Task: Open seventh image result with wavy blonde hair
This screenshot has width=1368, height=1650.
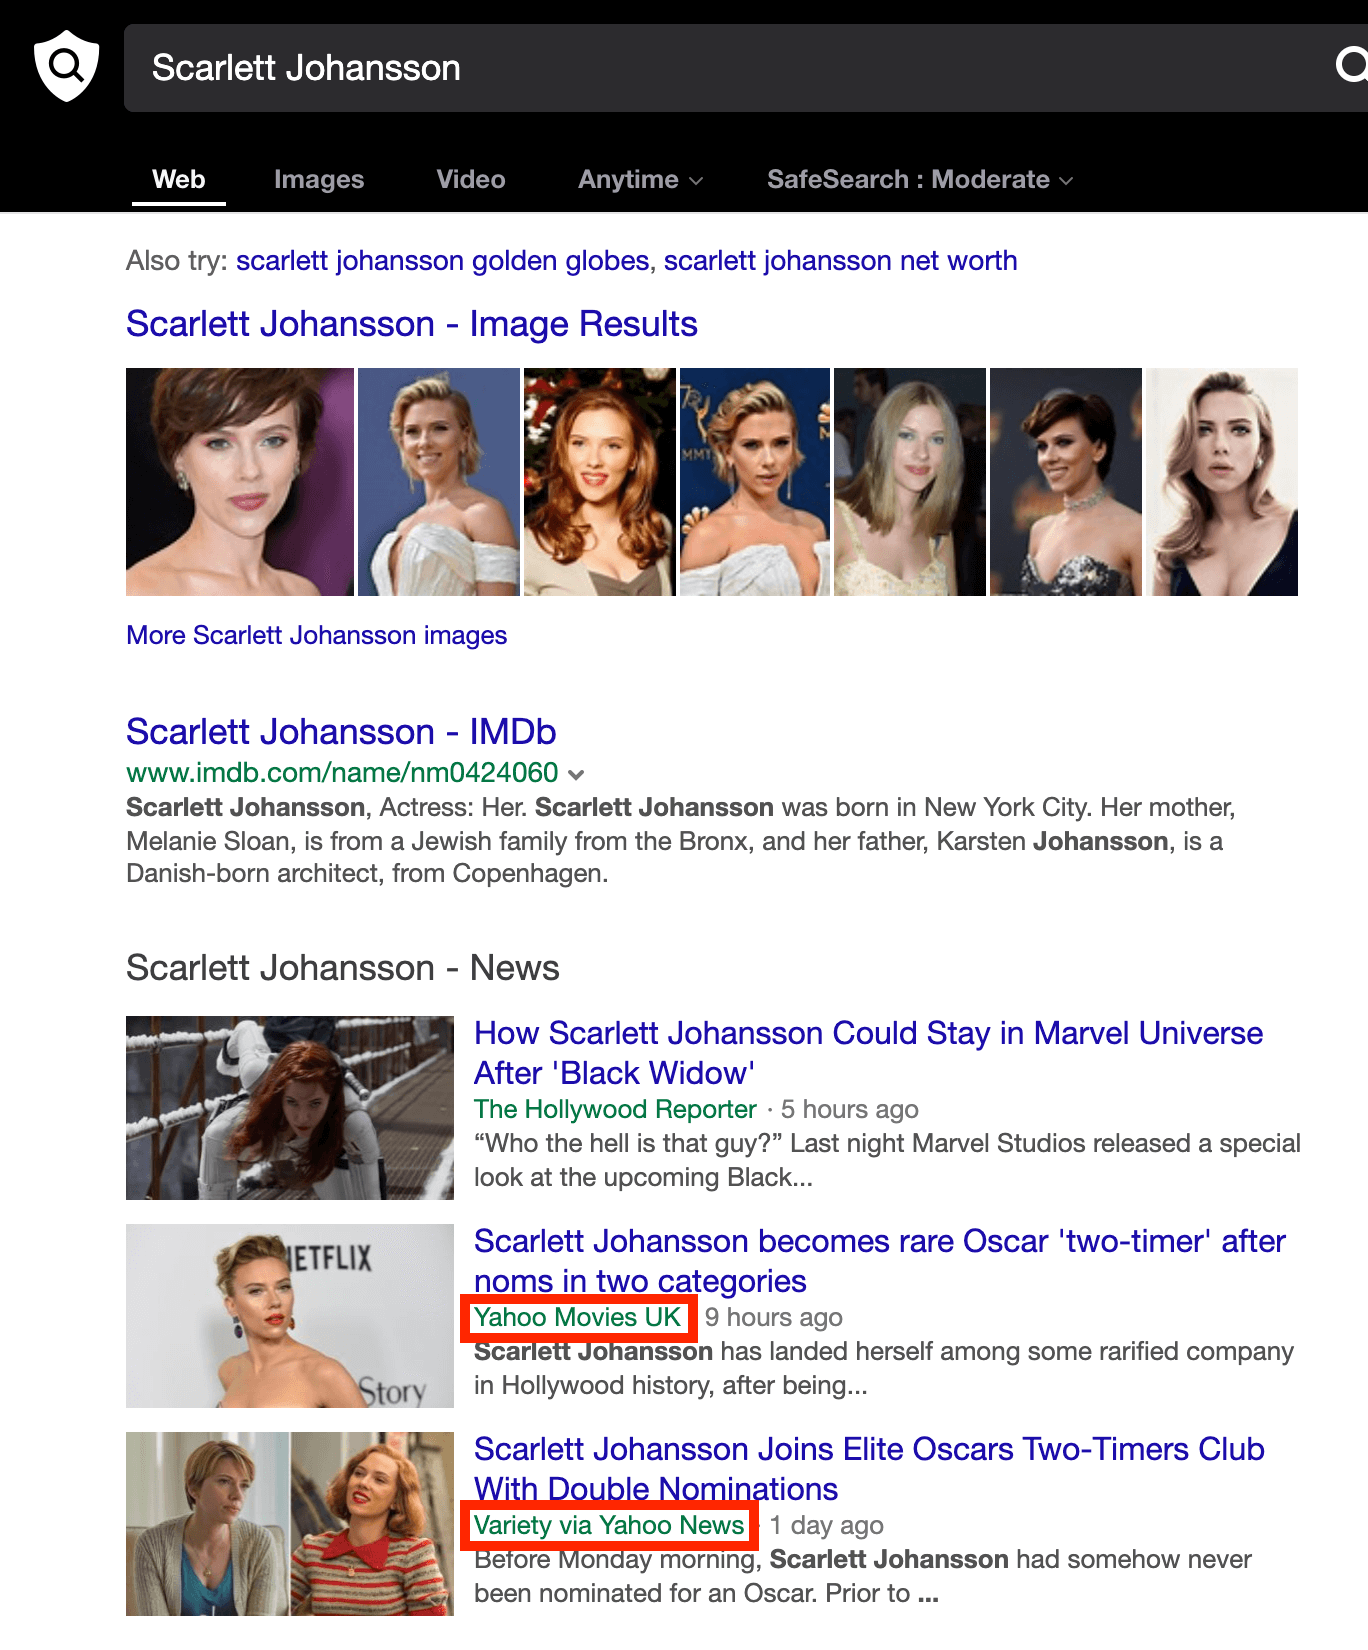Action: coord(1222,482)
